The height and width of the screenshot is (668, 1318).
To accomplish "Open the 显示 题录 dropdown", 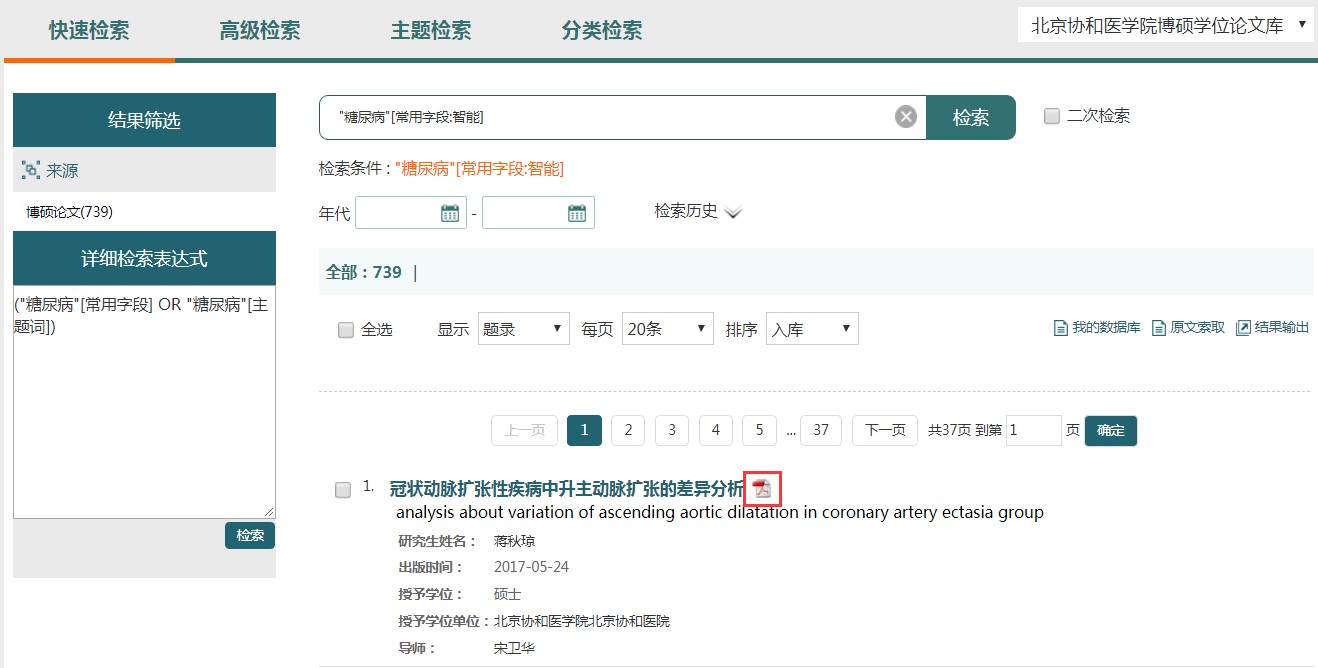I will 523,329.
